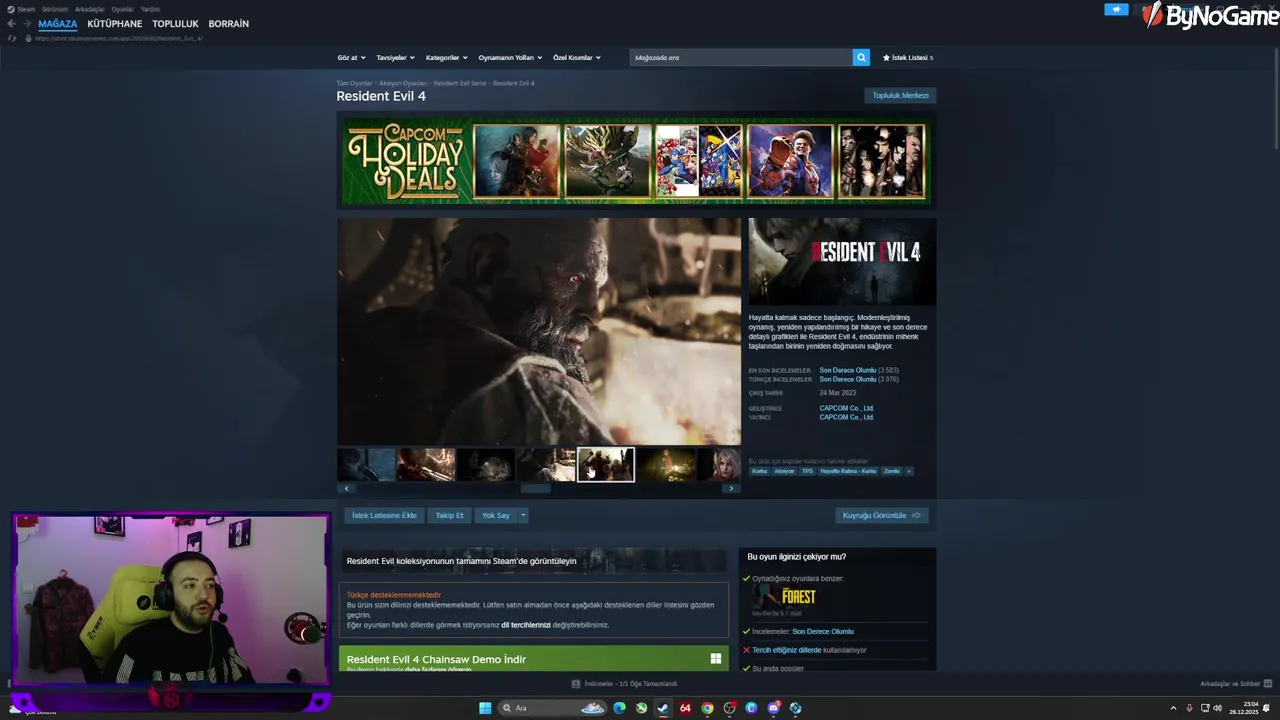Click the screenshot strip horizontal scrollbar handle
The width and height of the screenshot is (1280, 720).
click(535, 488)
